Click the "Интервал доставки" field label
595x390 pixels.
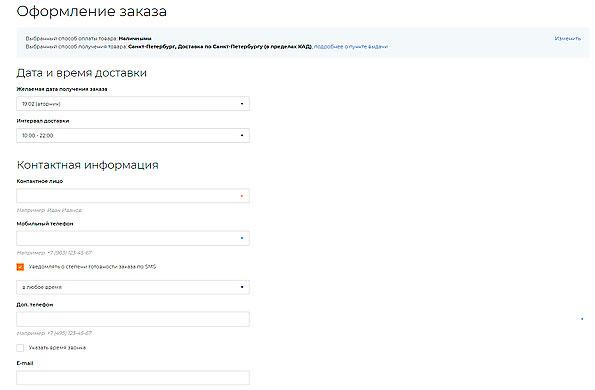(43, 121)
